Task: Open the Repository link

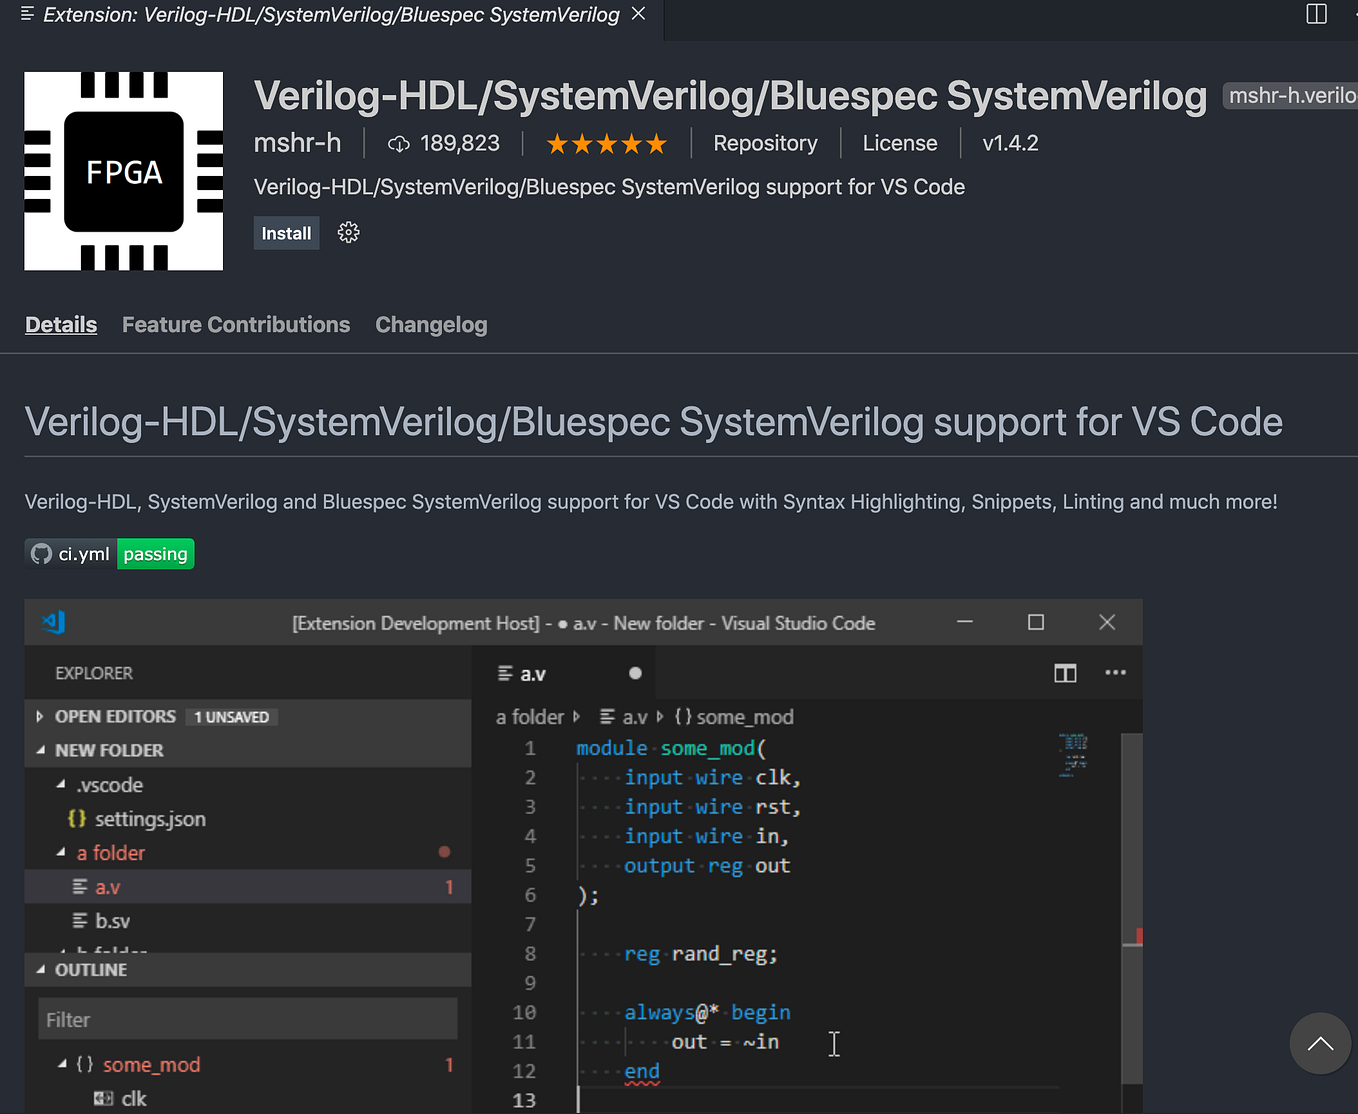Action: (765, 143)
